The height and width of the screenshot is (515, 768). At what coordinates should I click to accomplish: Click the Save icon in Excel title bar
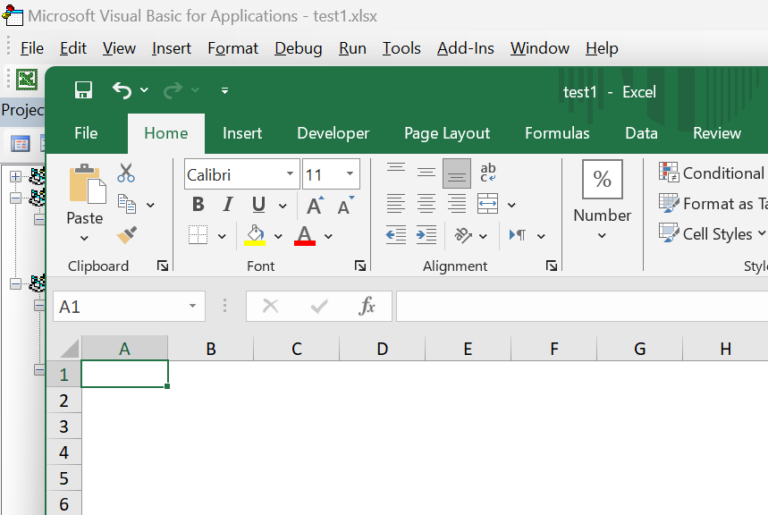click(x=84, y=91)
